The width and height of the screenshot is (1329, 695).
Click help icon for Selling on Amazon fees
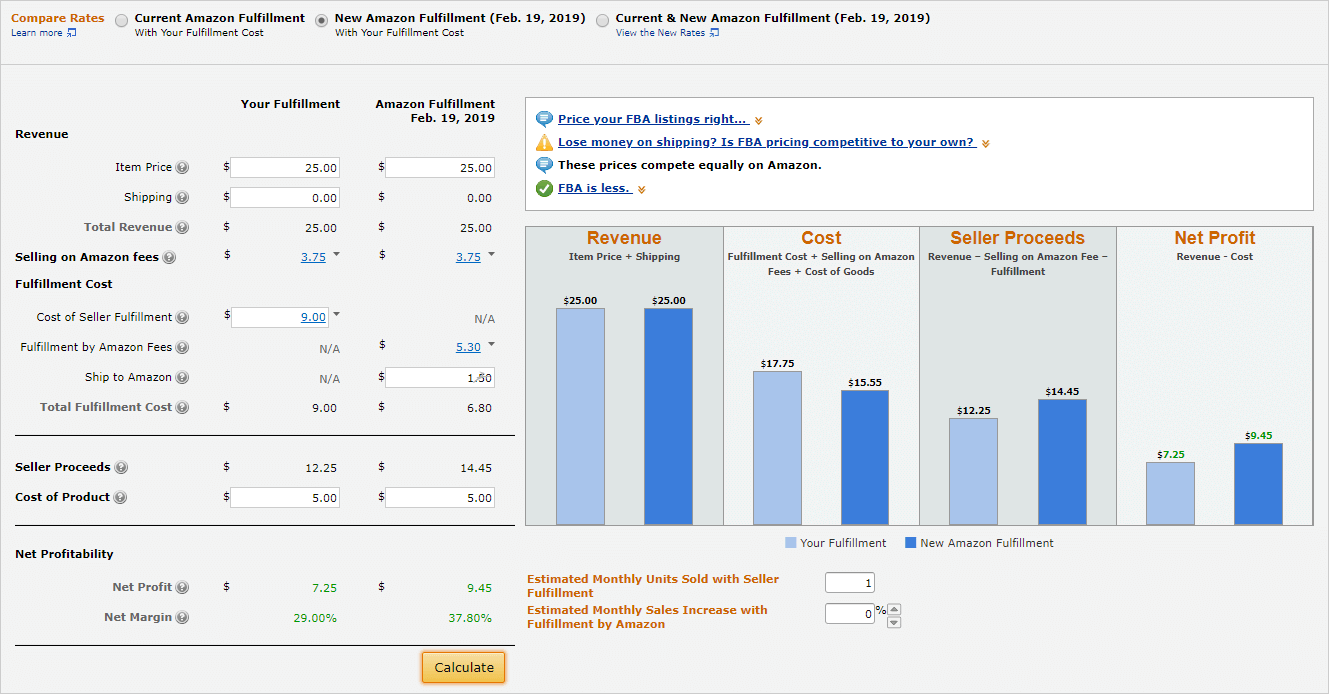(x=169, y=258)
